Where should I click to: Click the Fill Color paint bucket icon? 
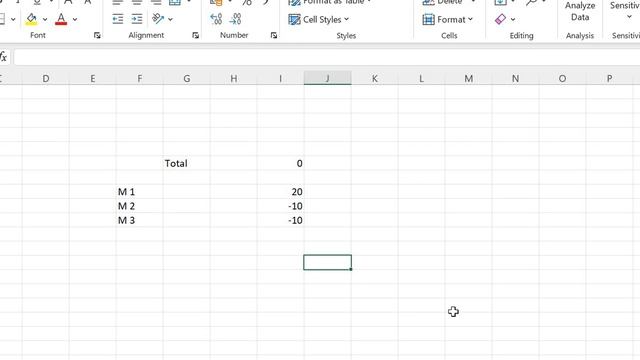click(x=31, y=19)
